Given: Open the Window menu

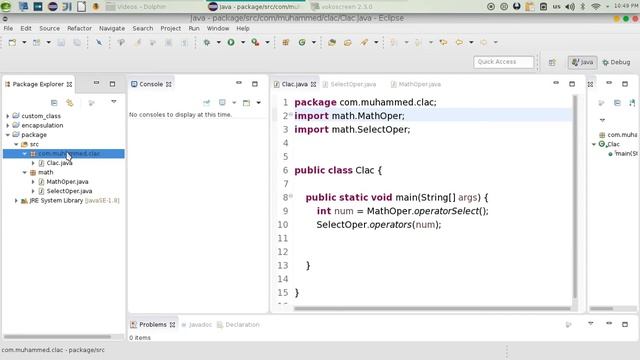Looking at the screenshot, I should coord(218,28).
